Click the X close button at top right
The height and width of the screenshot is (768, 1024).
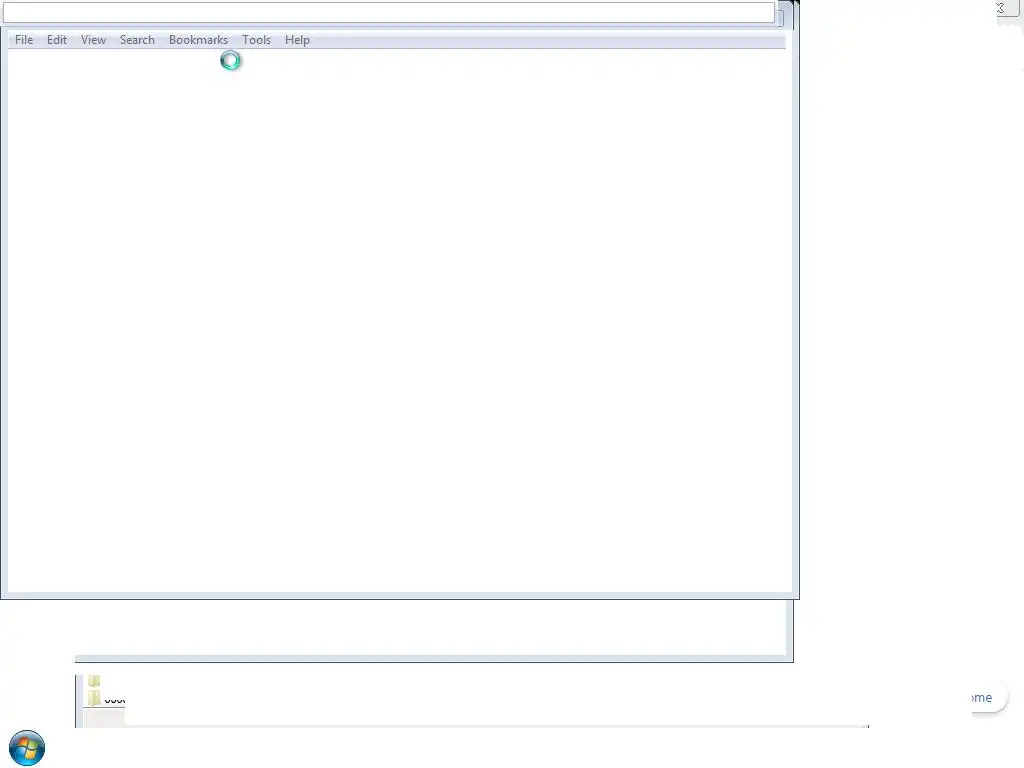click(x=1000, y=8)
